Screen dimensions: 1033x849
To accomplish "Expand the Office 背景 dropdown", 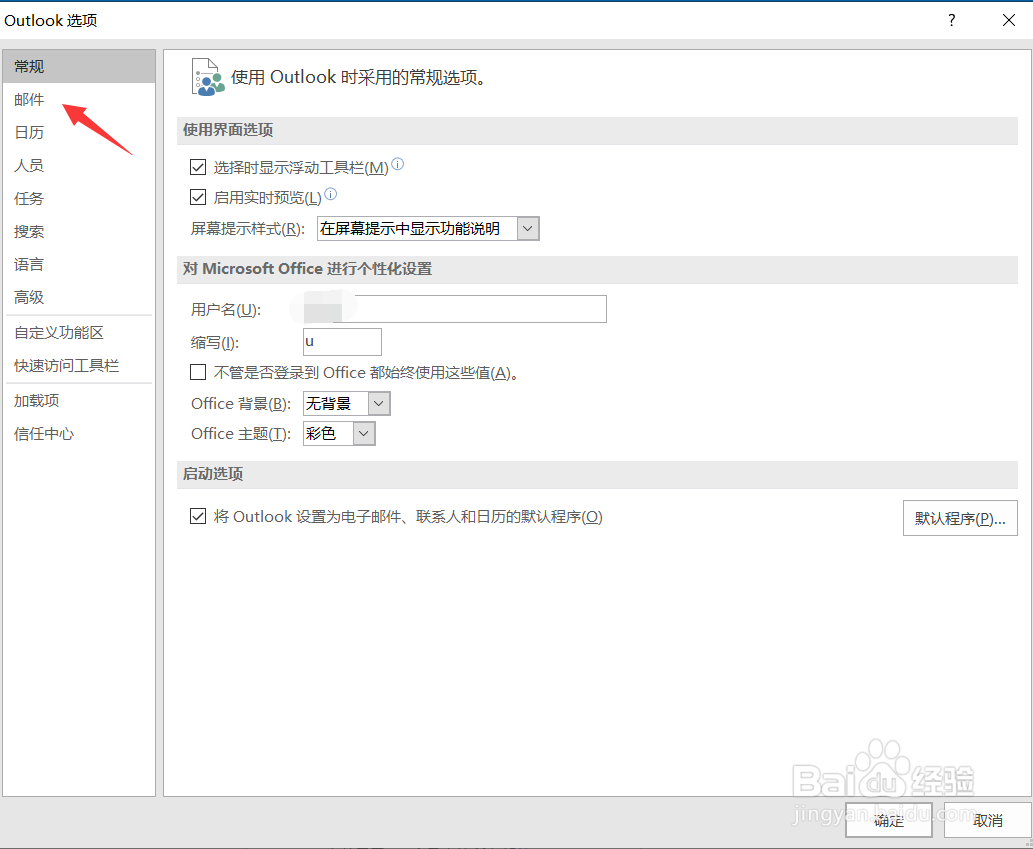I will point(379,403).
